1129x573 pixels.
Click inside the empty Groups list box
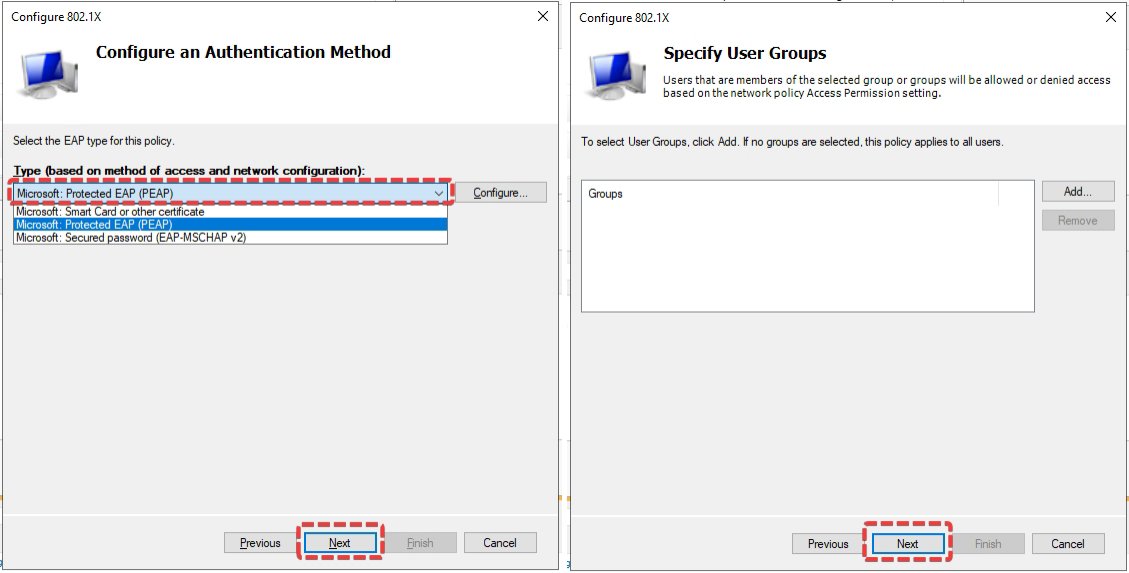806,260
